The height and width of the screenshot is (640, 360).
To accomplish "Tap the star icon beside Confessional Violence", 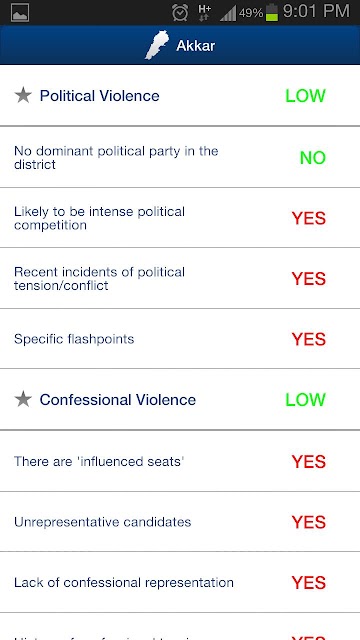I will [23, 399].
